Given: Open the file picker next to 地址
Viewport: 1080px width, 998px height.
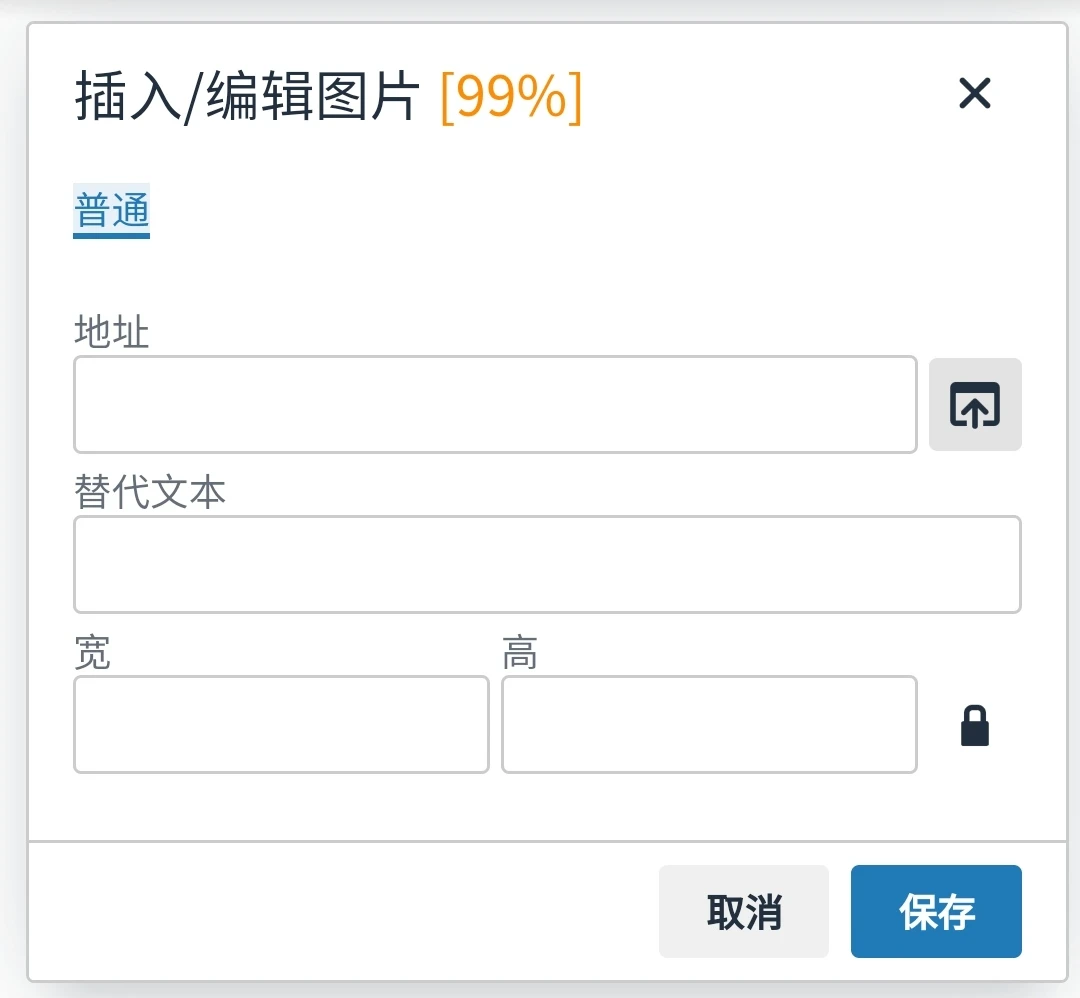Looking at the screenshot, I should click(975, 404).
